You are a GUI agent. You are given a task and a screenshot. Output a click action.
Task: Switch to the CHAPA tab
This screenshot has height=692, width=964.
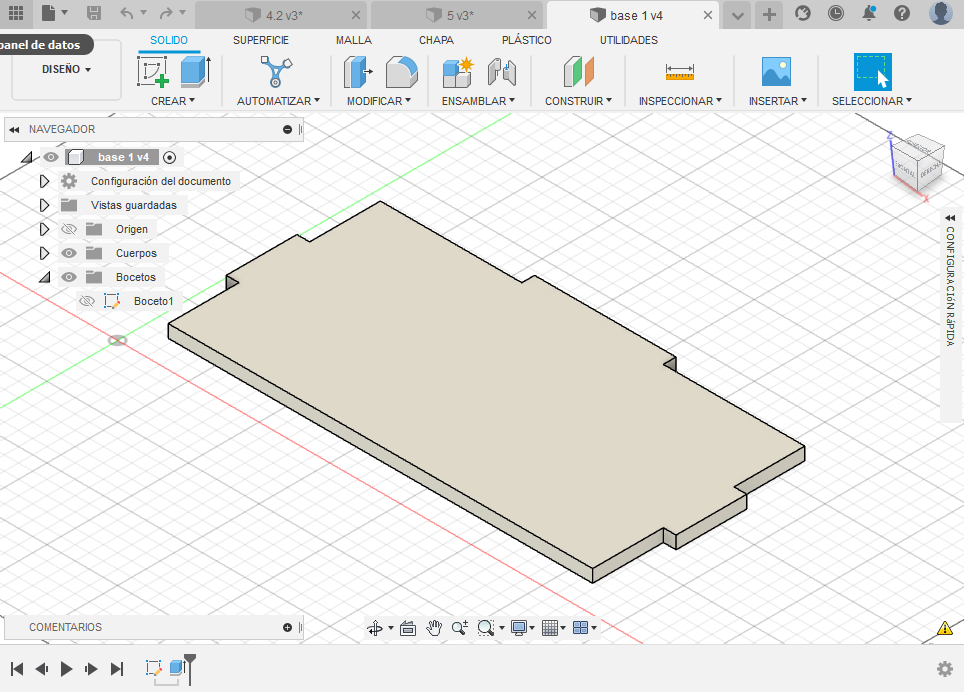(x=437, y=40)
